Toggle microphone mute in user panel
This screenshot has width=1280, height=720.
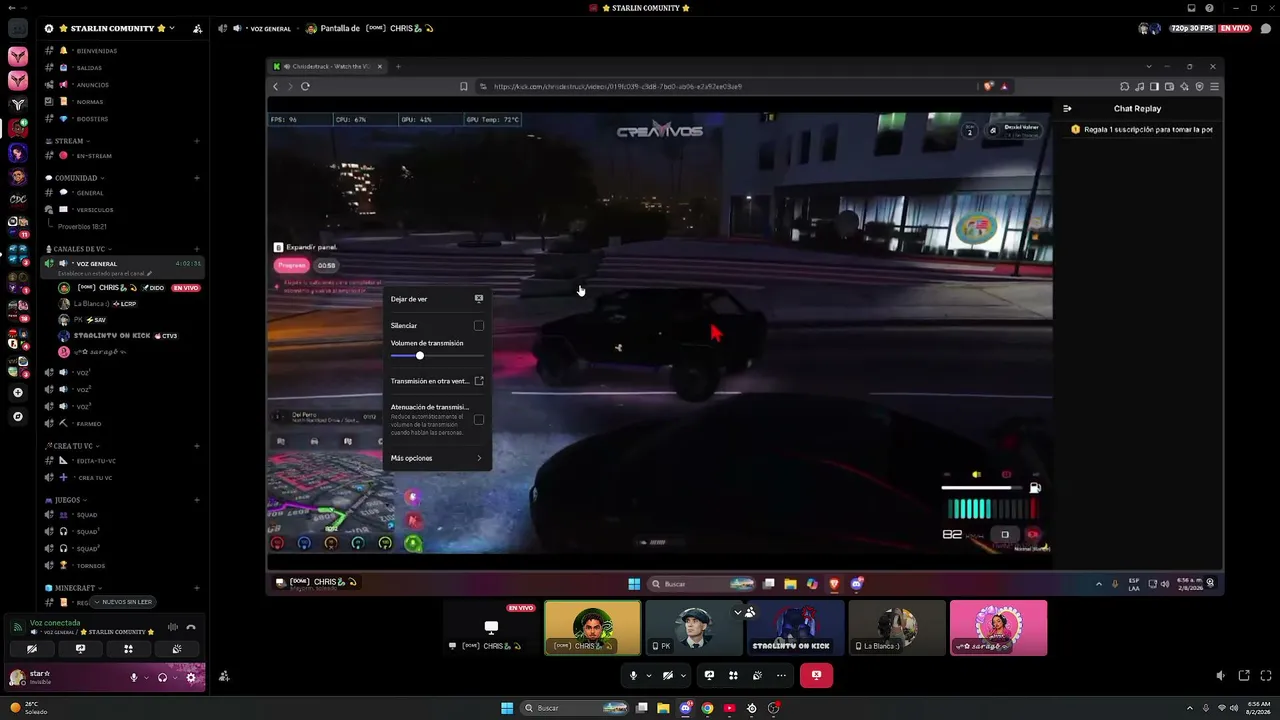coord(134,677)
